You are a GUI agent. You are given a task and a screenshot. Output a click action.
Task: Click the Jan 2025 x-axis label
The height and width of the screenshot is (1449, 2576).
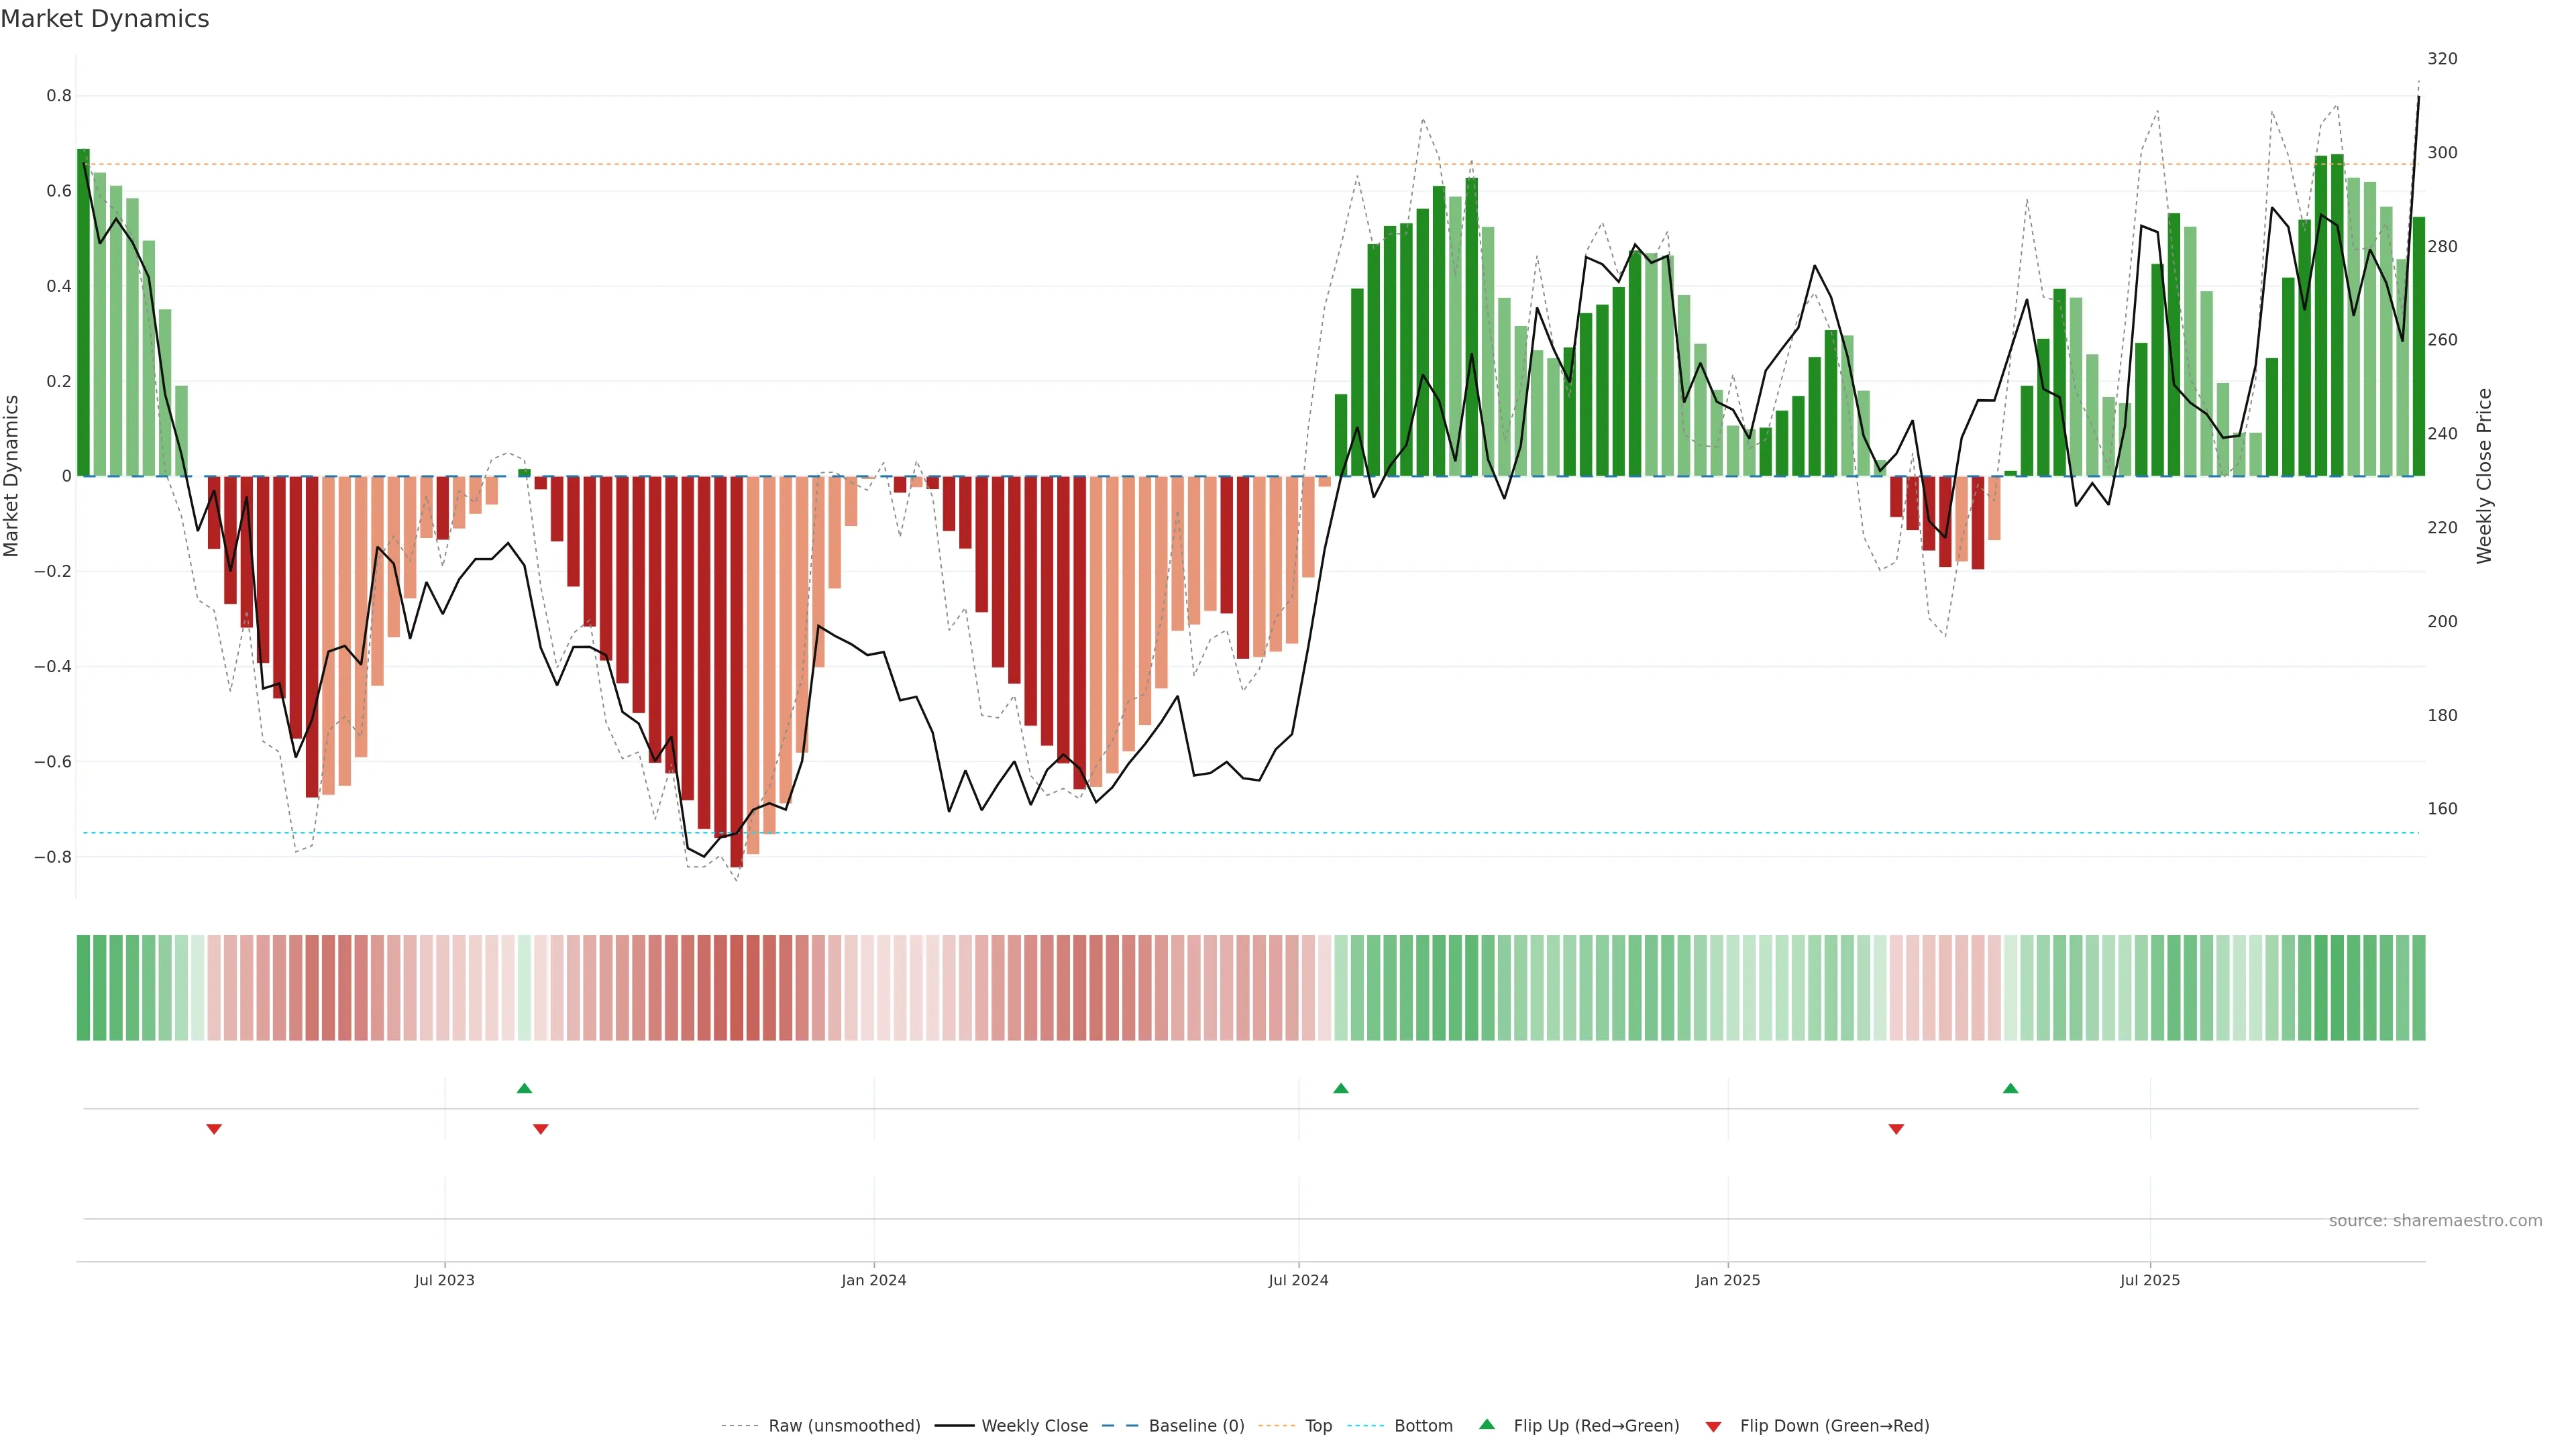point(1727,1280)
